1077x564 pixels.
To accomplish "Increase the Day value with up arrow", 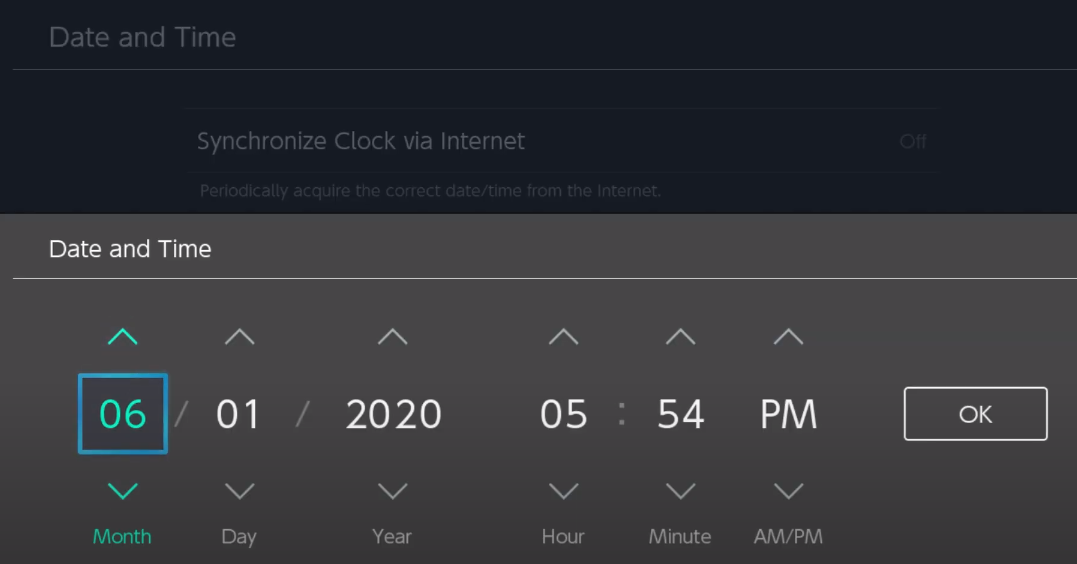I will tap(239, 337).
